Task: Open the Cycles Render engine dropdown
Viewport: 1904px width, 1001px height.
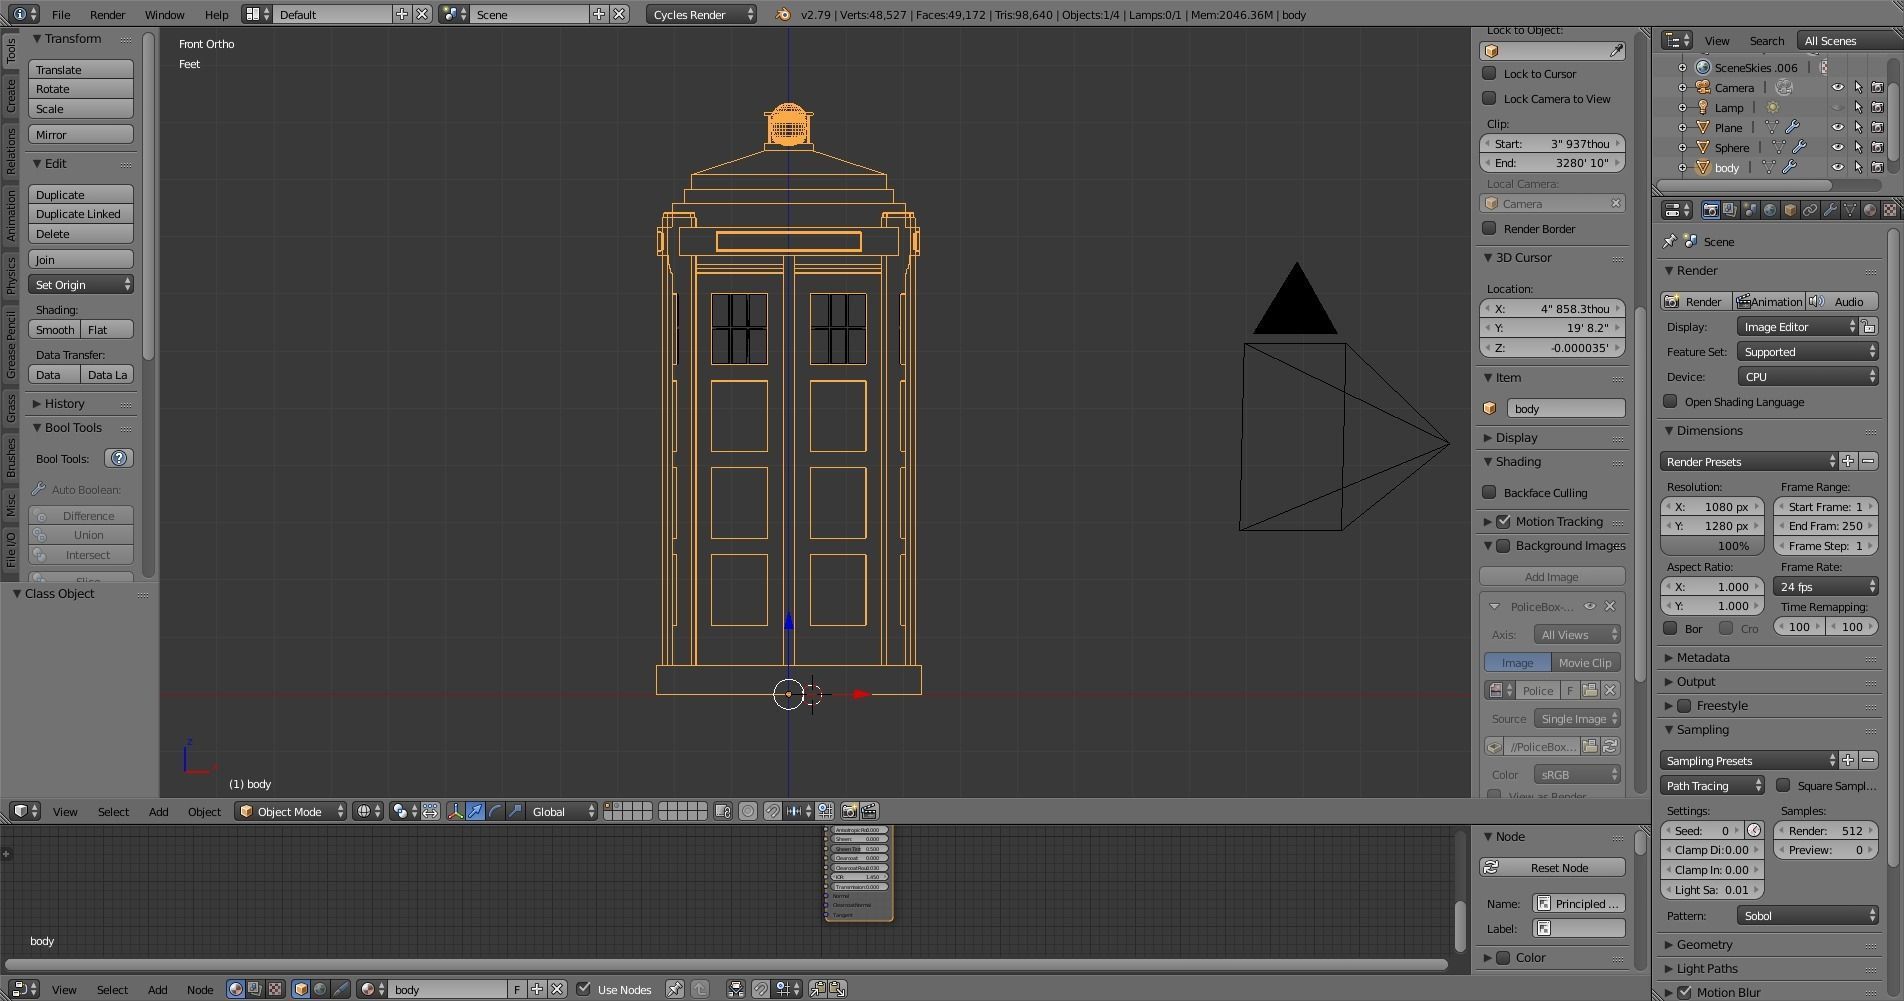Action: click(x=702, y=14)
